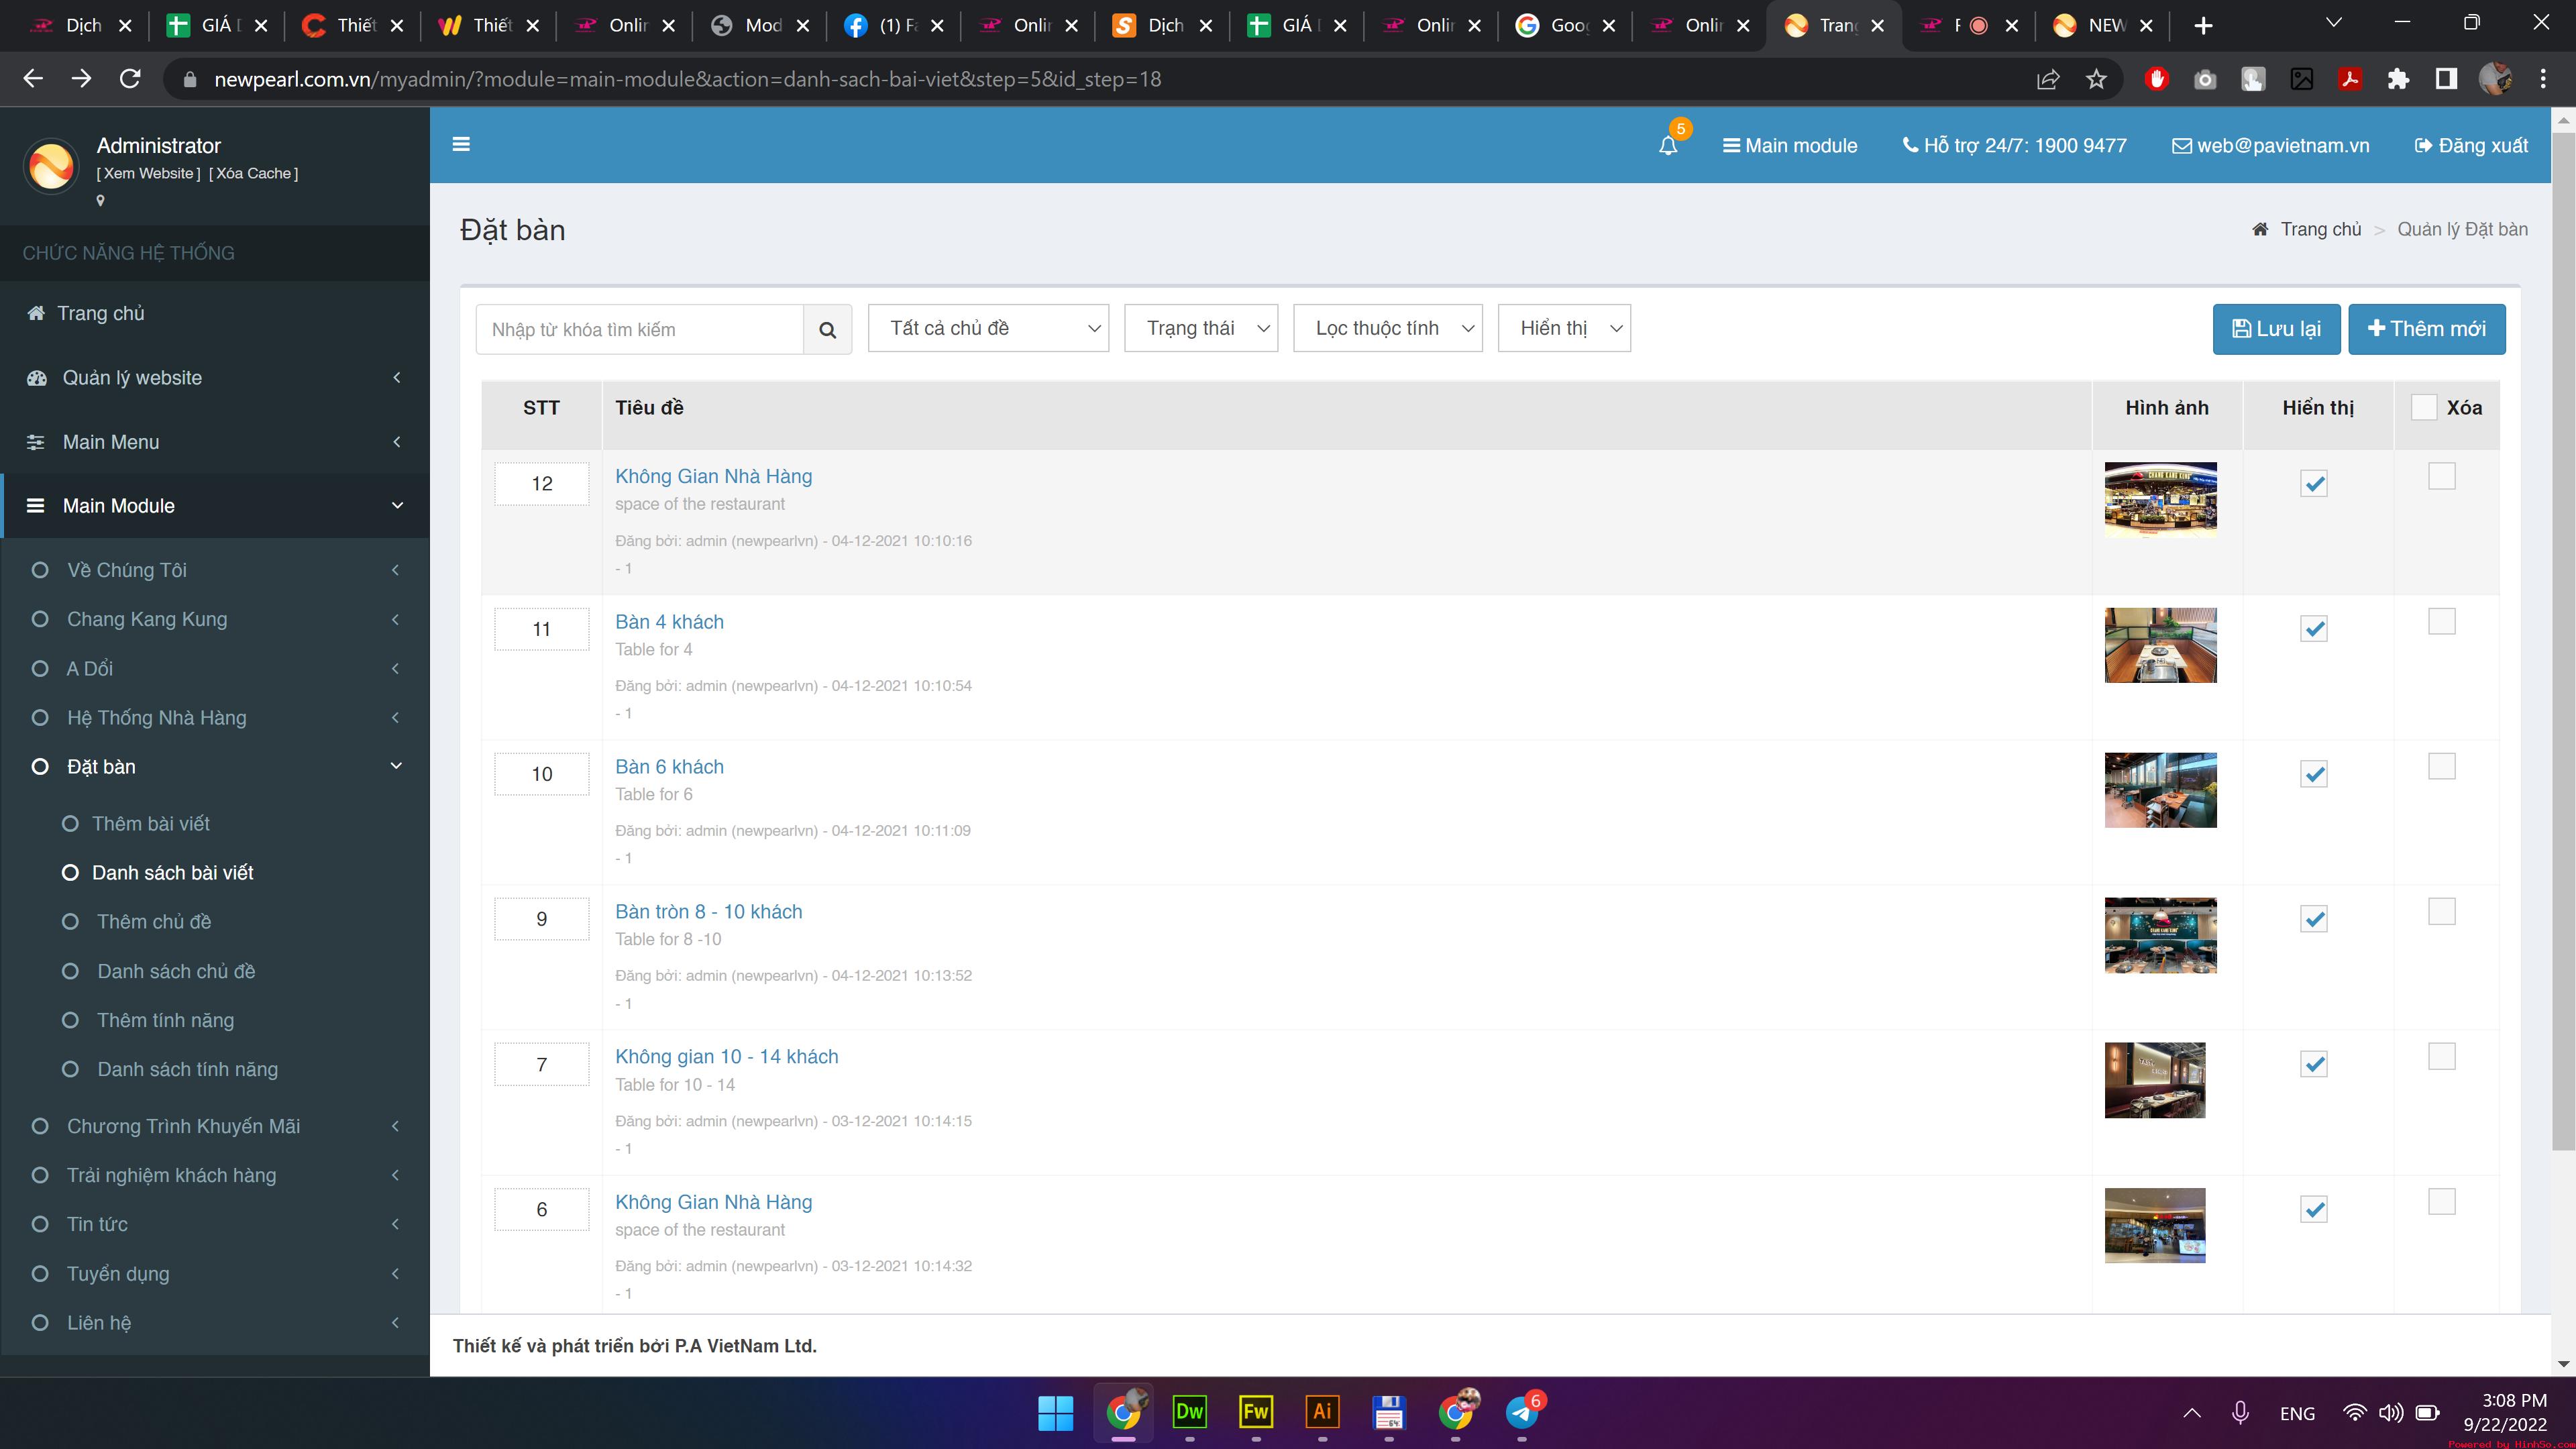Image resolution: width=2576 pixels, height=1449 pixels.
Task: Open a new browser tab
Action: (x=2203, y=26)
